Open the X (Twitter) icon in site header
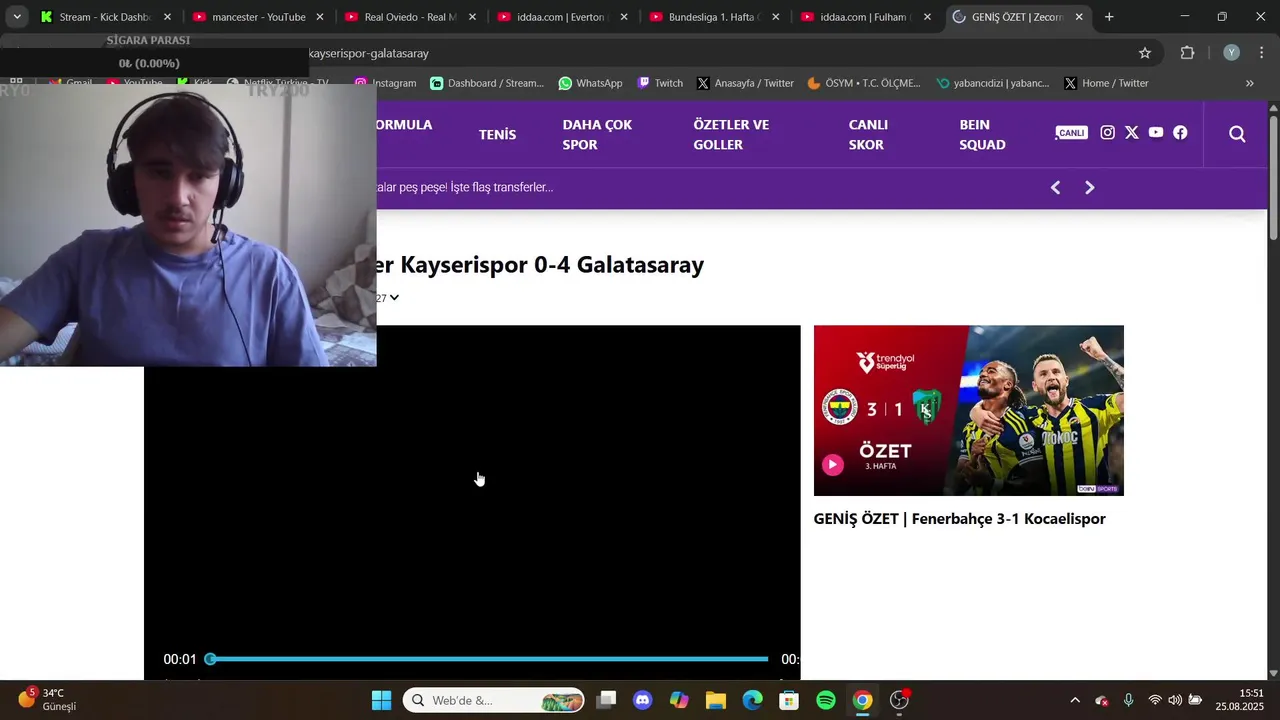Viewport: 1280px width, 720px height. pos(1131,133)
